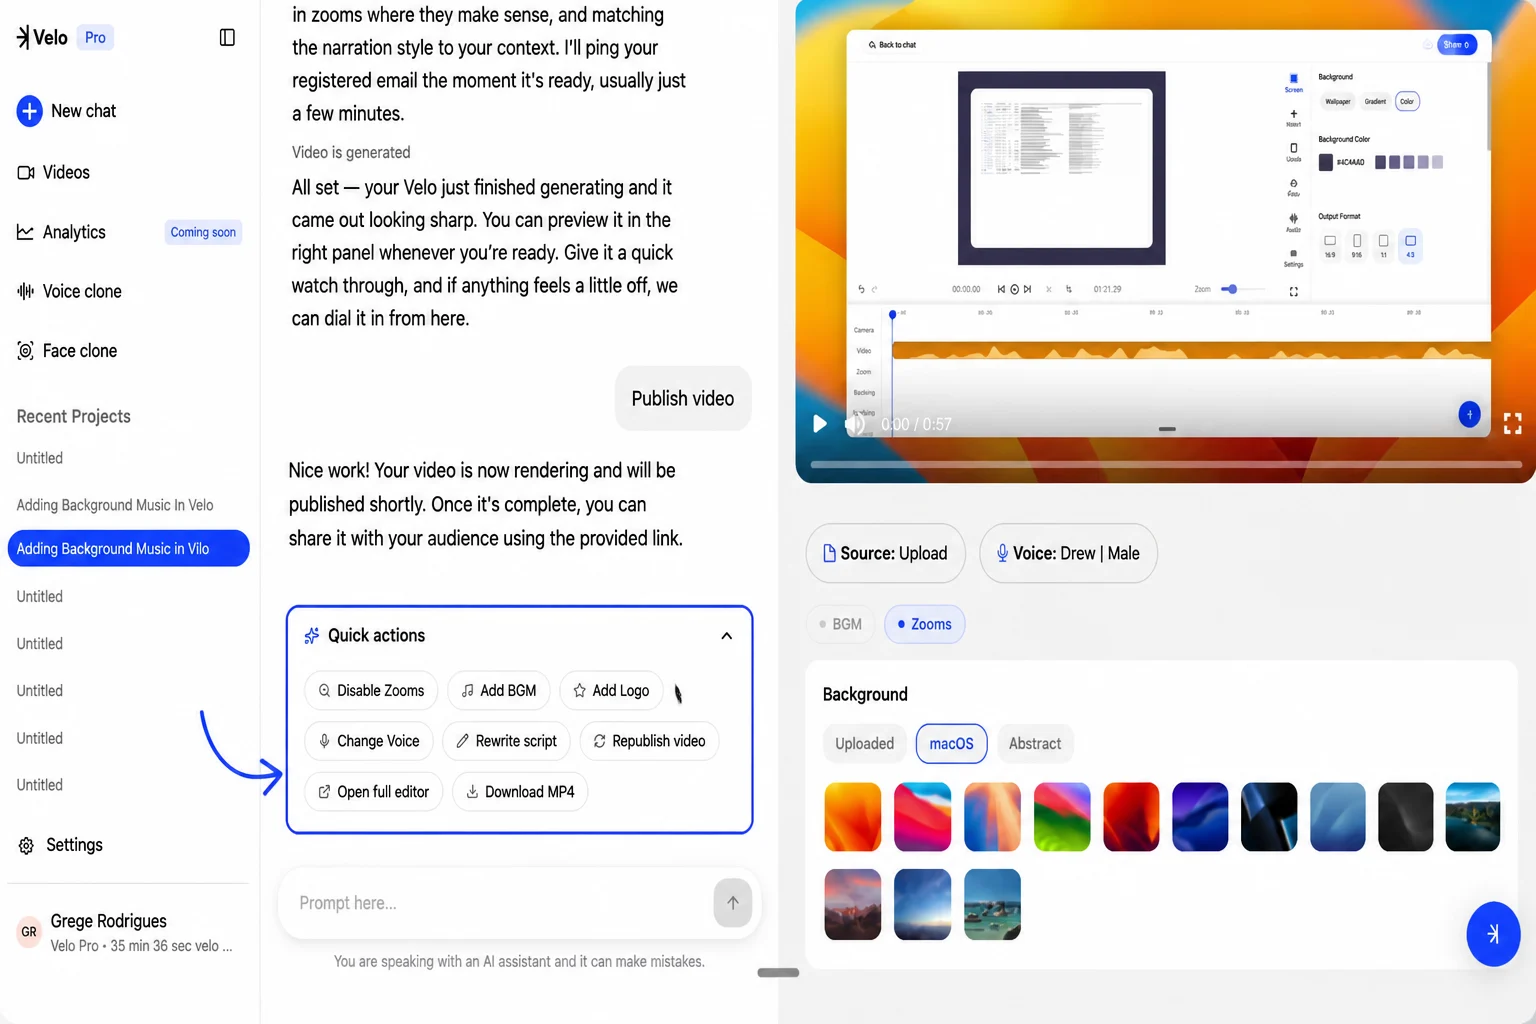Select the dark navy diagonal wallpaper

click(x=1269, y=817)
